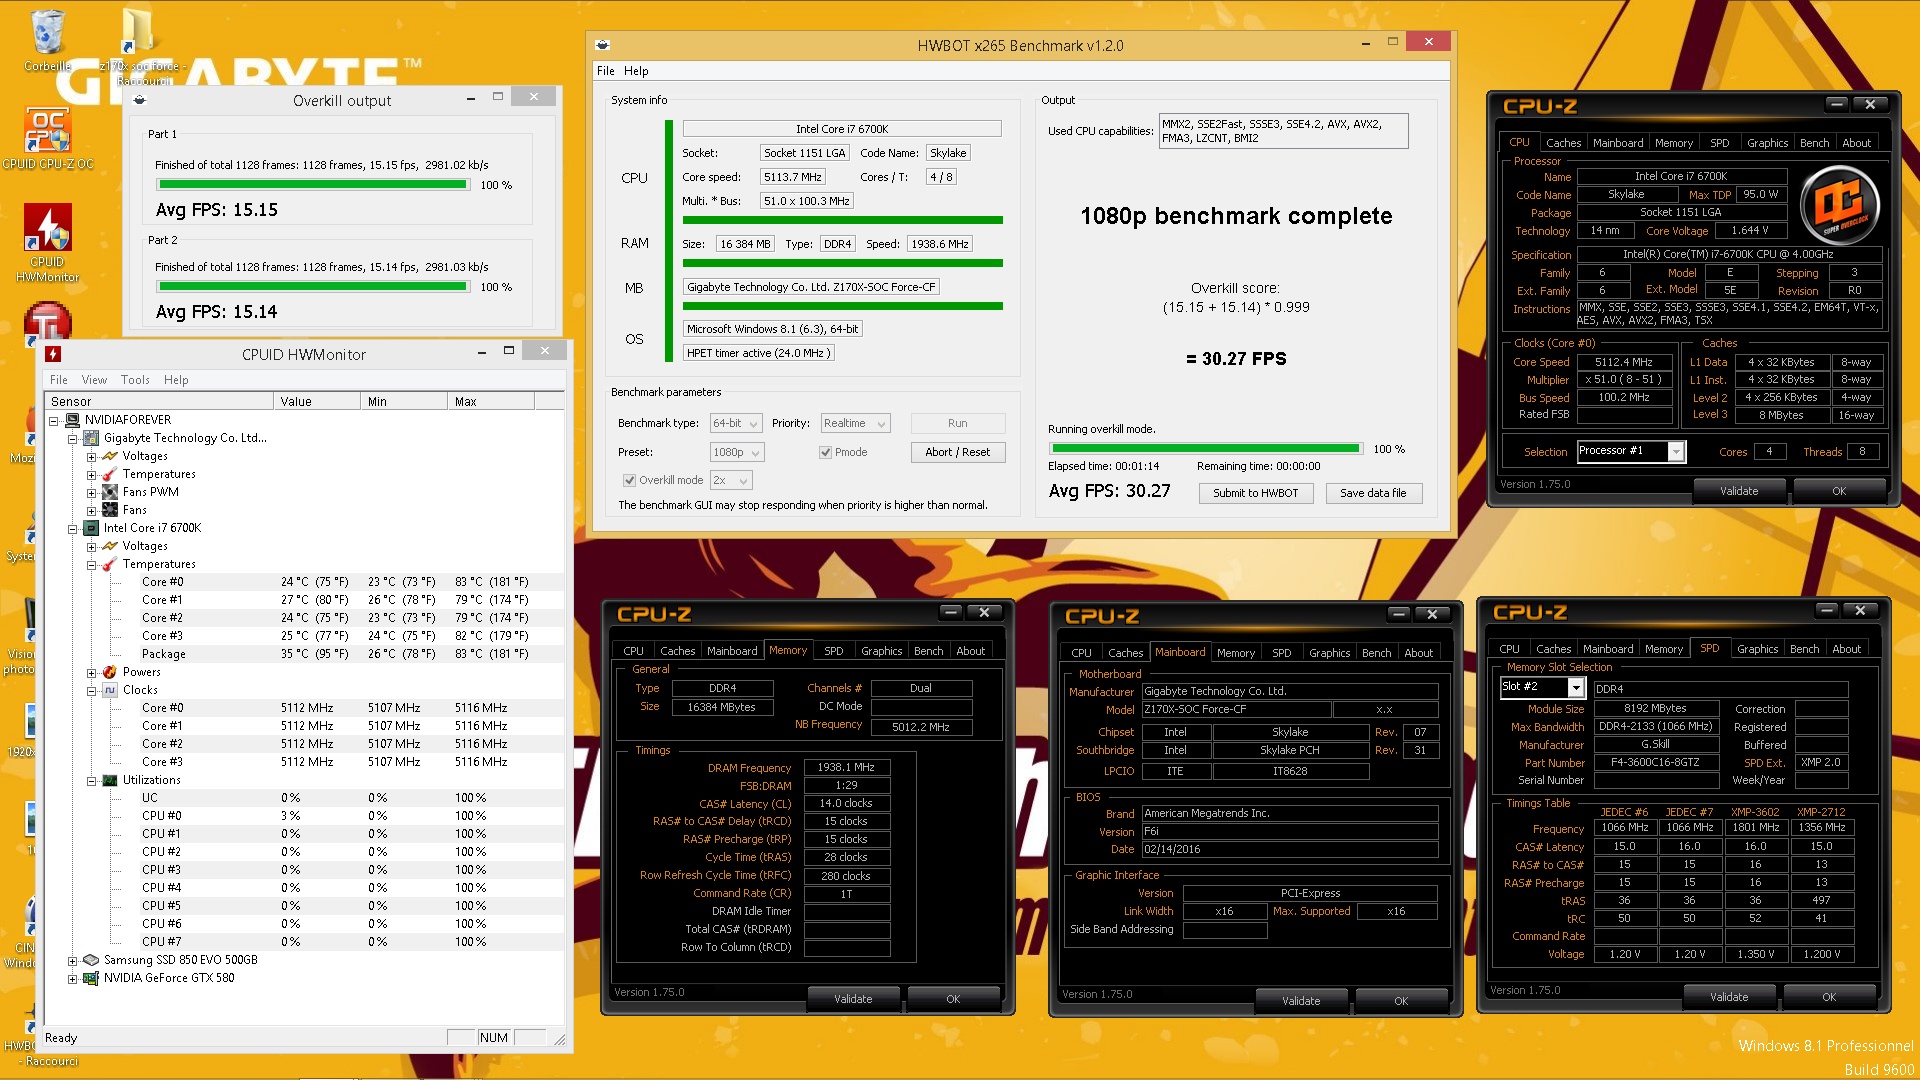
Task: Click the OC Super Overclock logo in CPU-Z
Action: (1840, 205)
